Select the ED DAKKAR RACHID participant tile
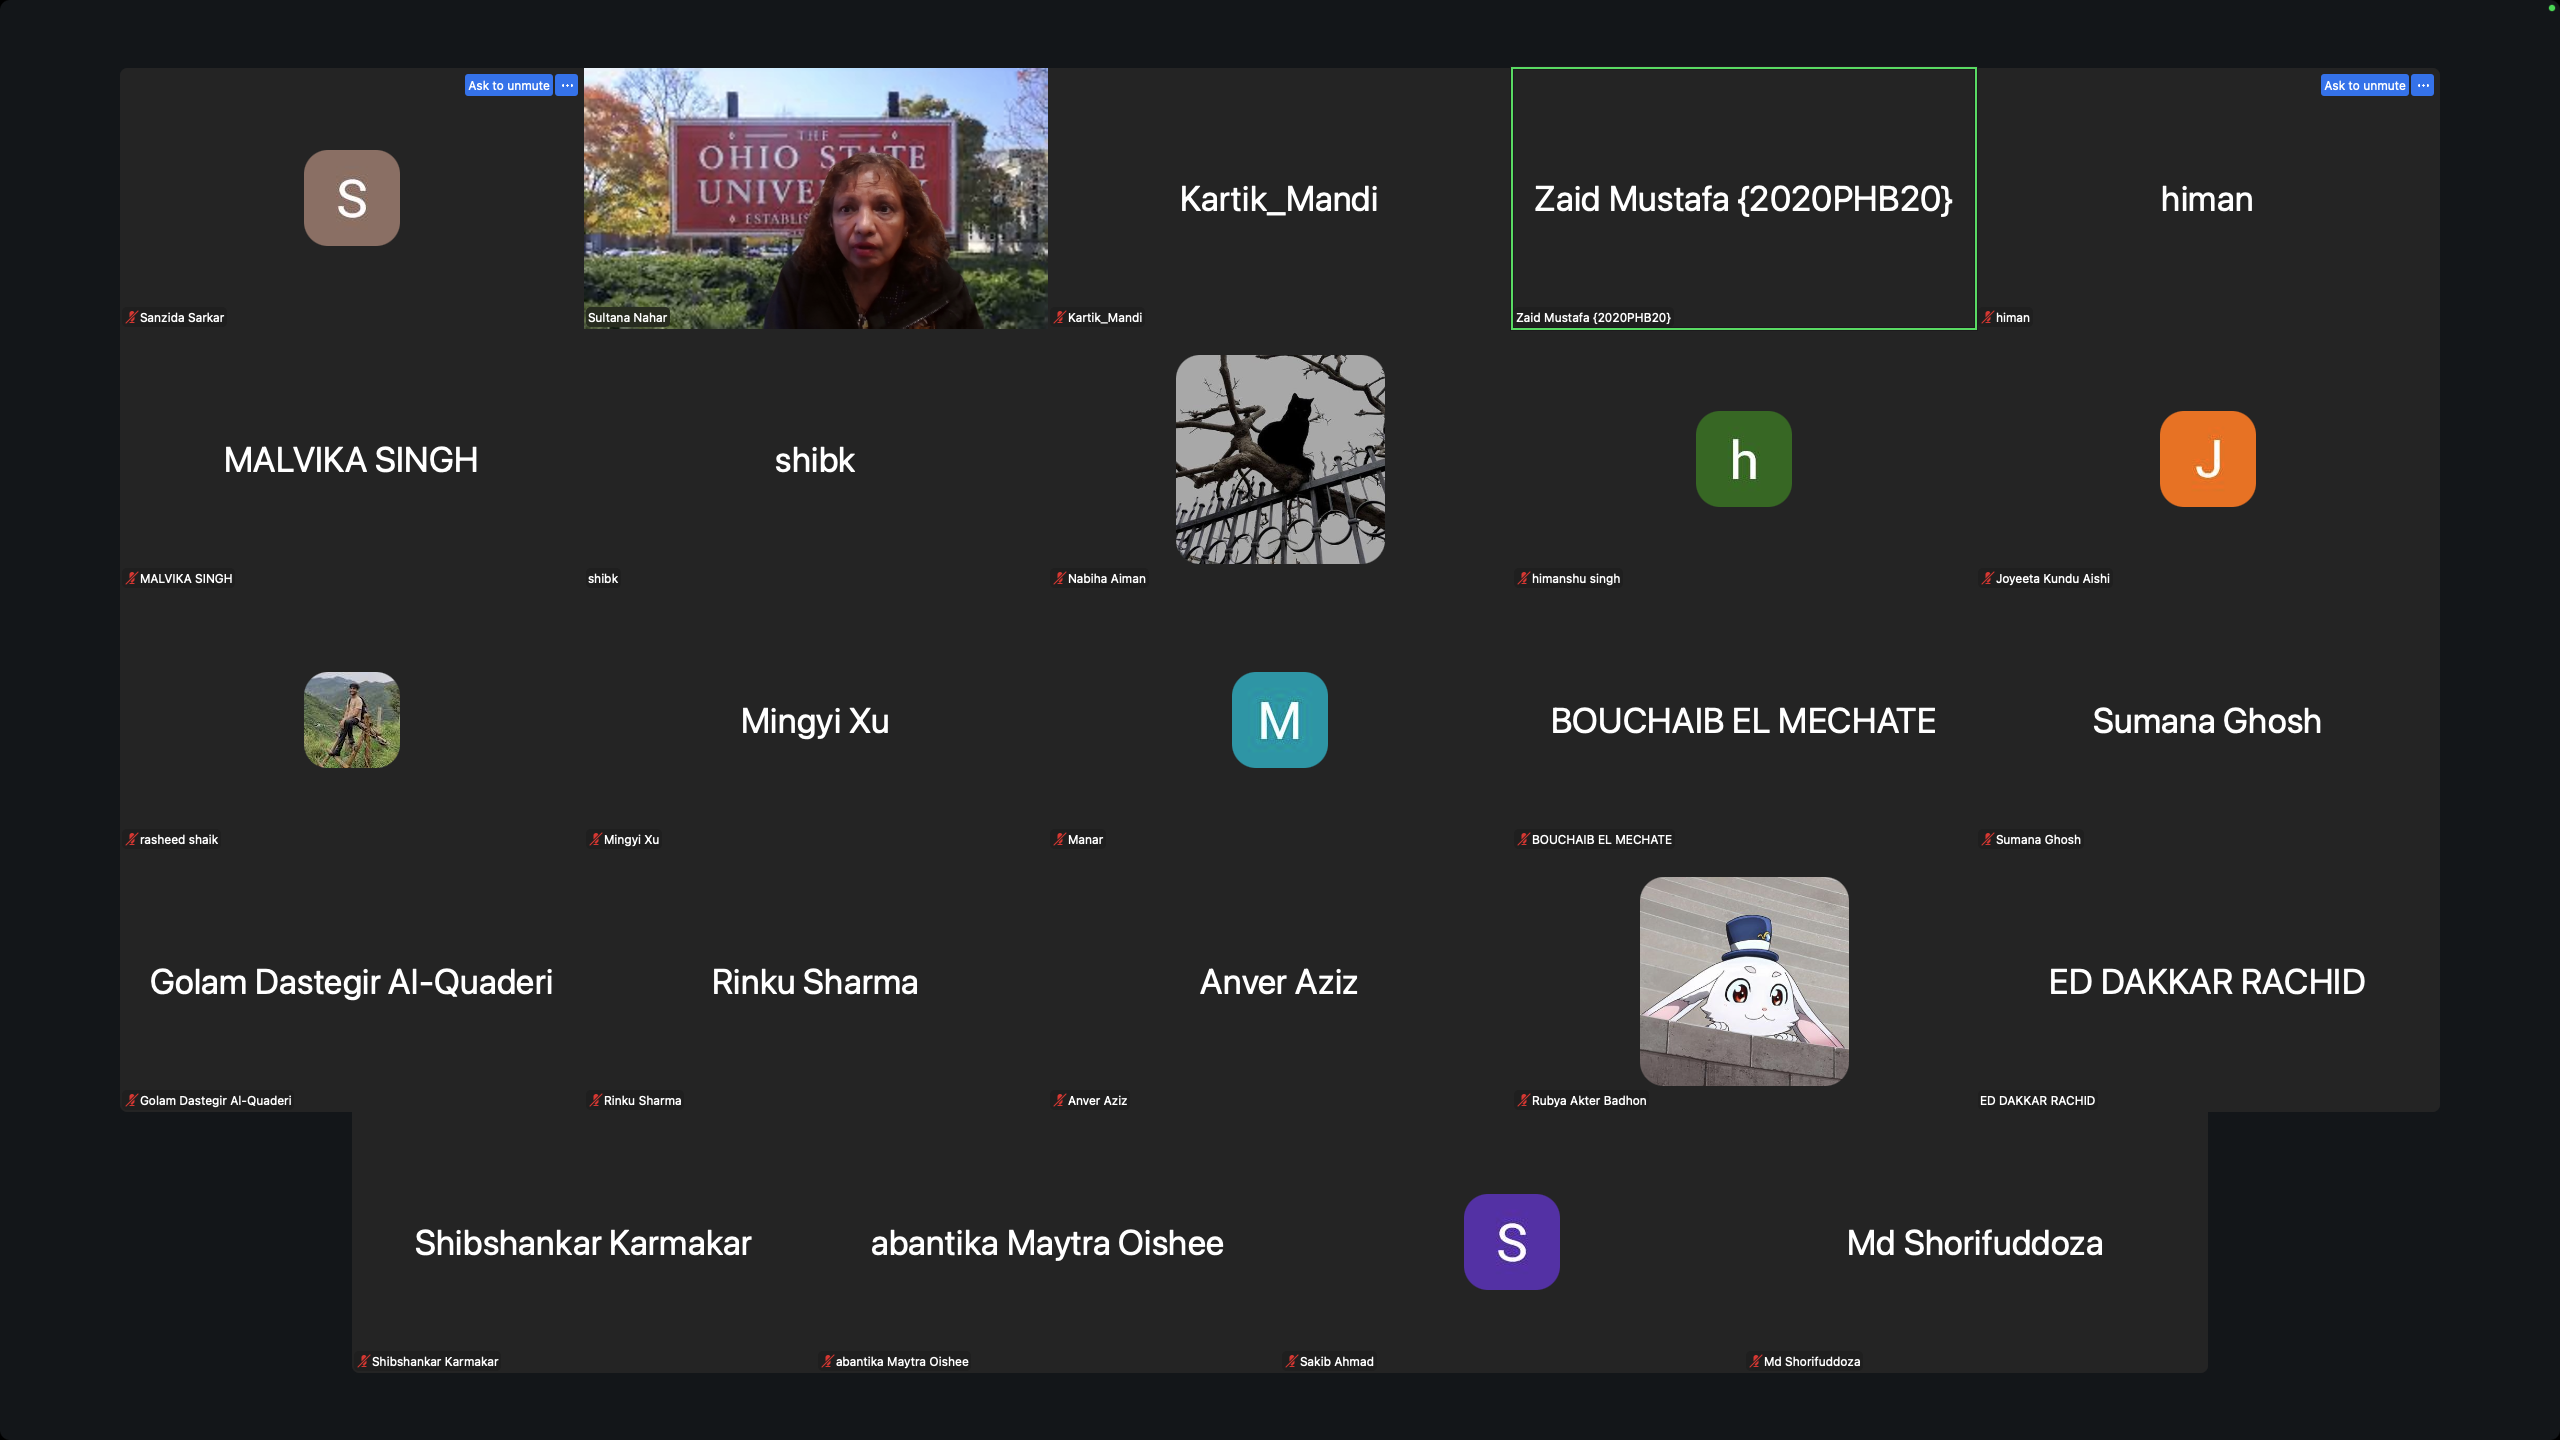 pos(2207,981)
